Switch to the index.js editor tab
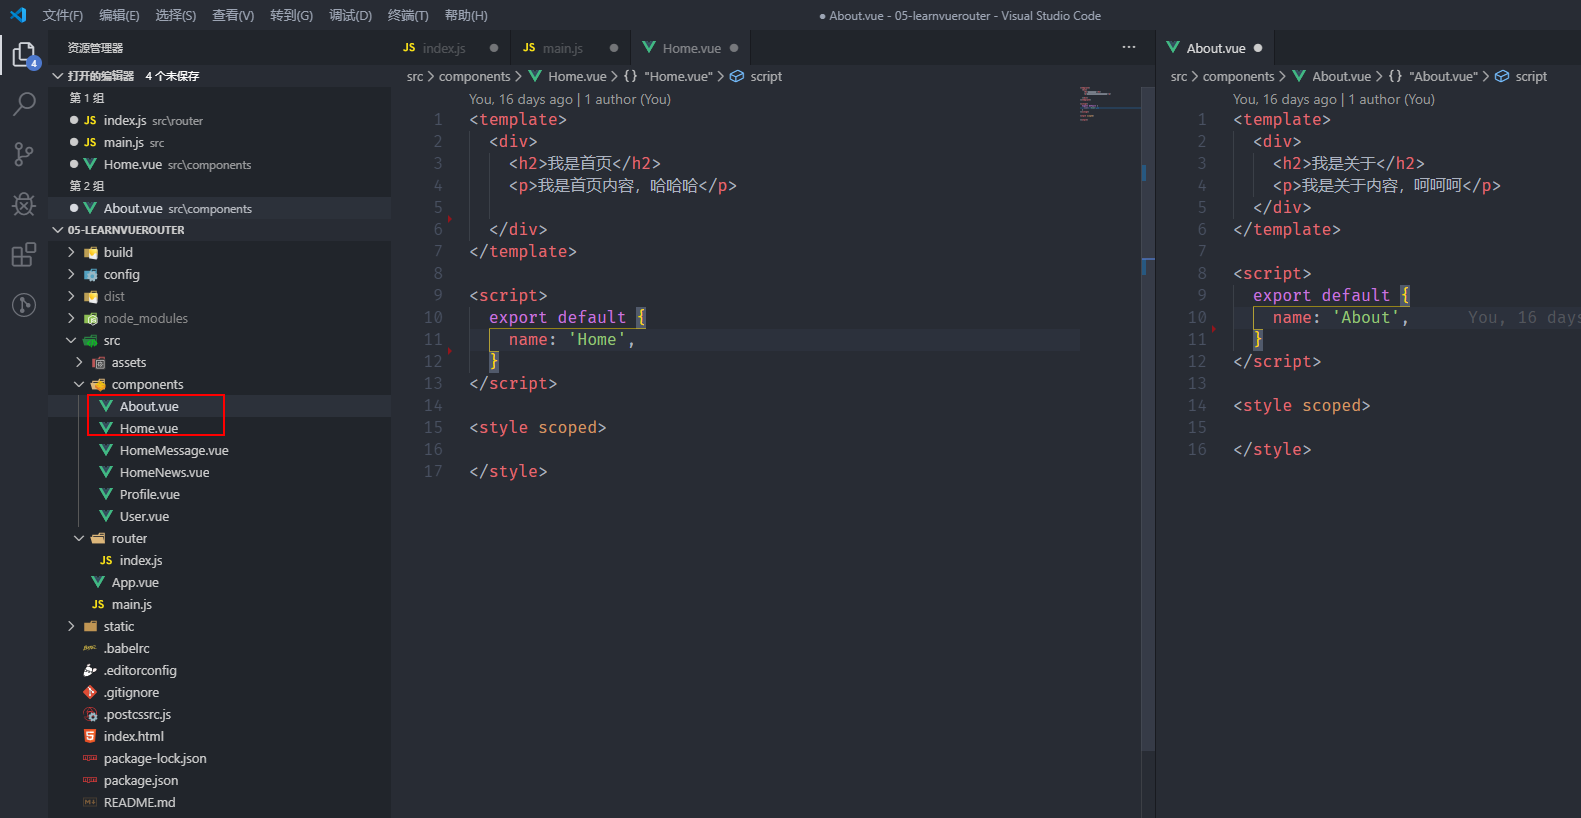The height and width of the screenshot is (818, 1581). point(444,48)
